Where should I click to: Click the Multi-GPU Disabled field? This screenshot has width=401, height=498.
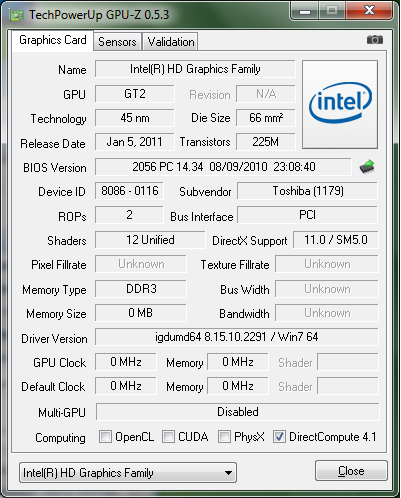[x=238, y=412]
